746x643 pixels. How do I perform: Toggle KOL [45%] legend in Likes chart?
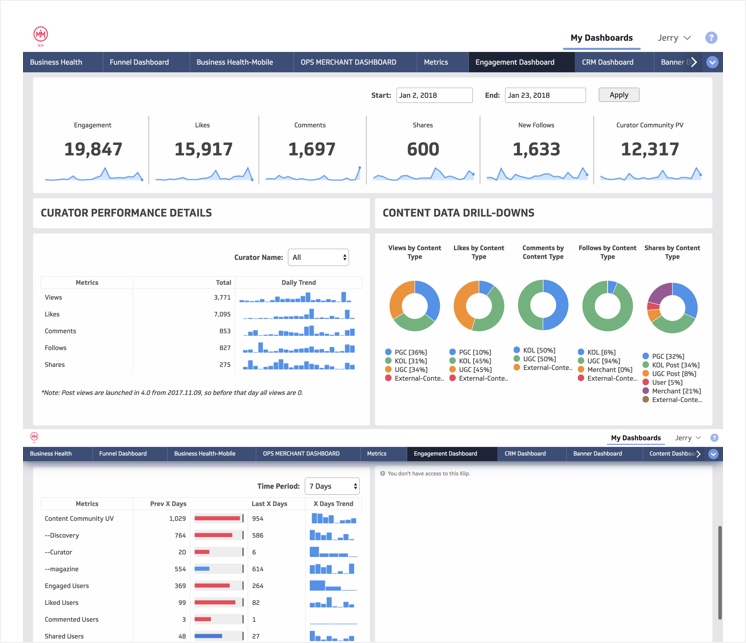471,361
